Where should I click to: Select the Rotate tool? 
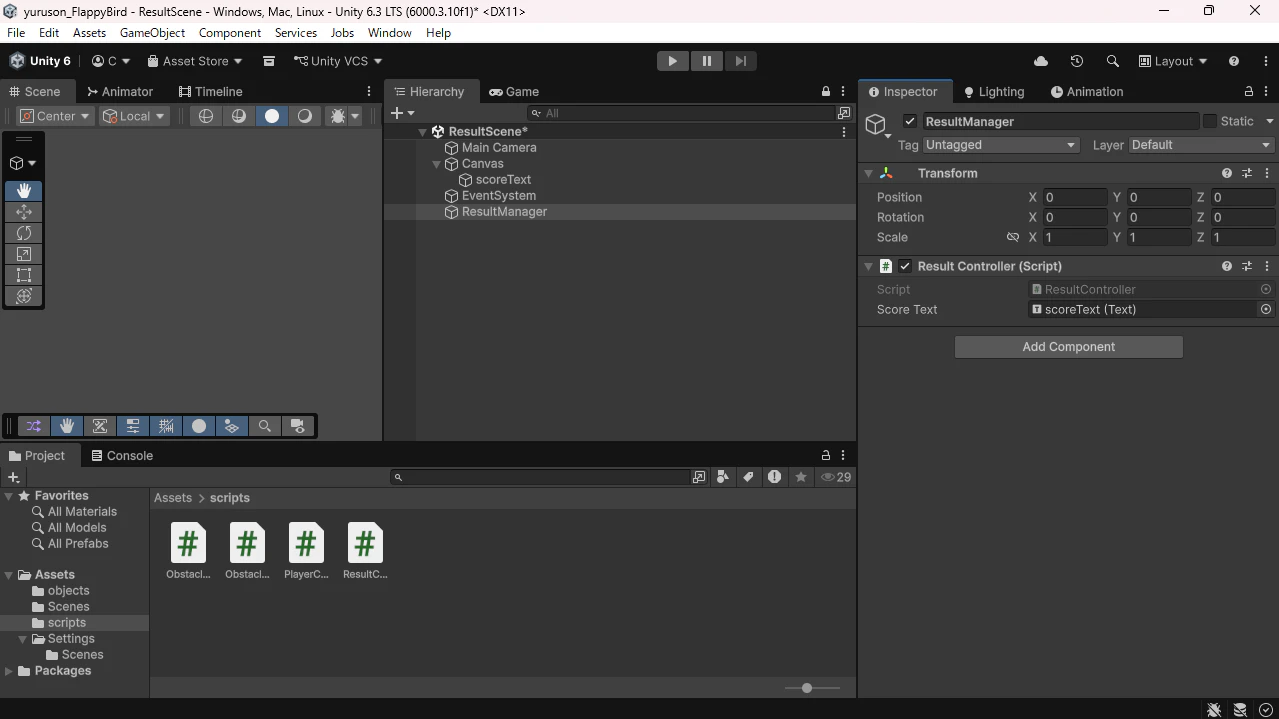tap(24, 233)
